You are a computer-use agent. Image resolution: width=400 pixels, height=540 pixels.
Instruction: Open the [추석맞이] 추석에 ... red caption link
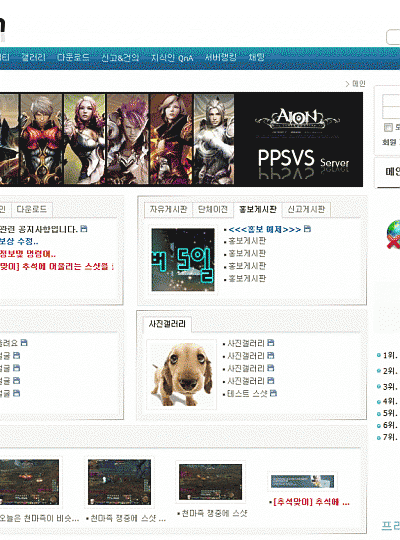[x=311, y=502]
